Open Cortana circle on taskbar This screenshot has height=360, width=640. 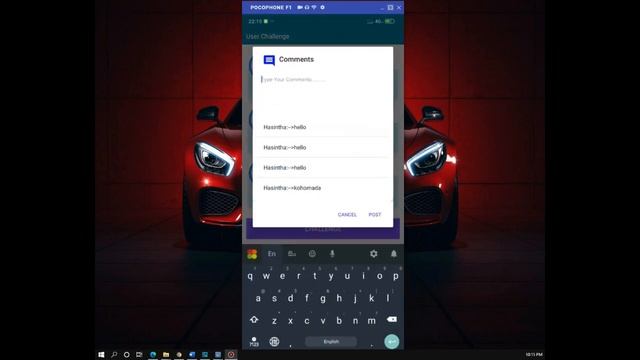point(127,354)
